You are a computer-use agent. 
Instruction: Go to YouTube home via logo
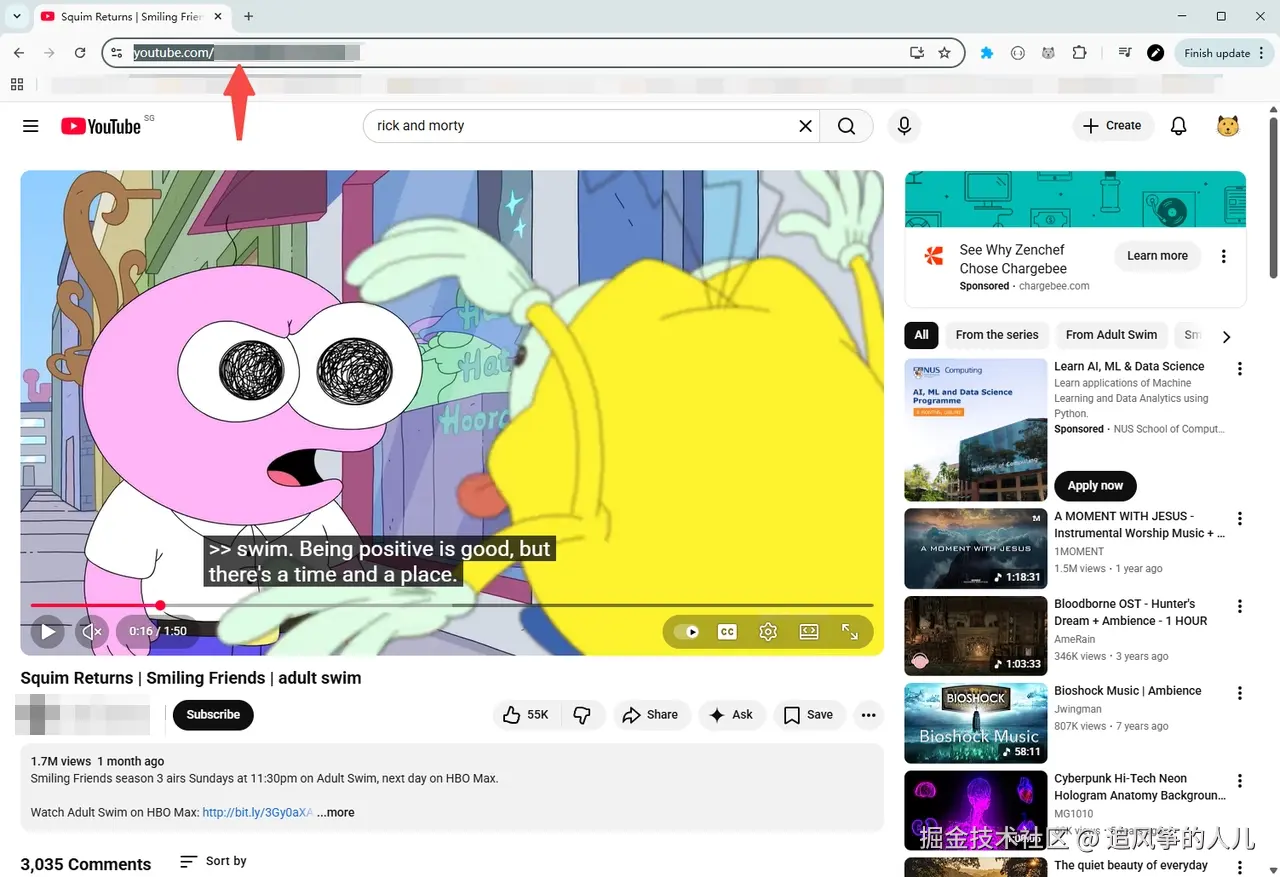click(100, 126)
